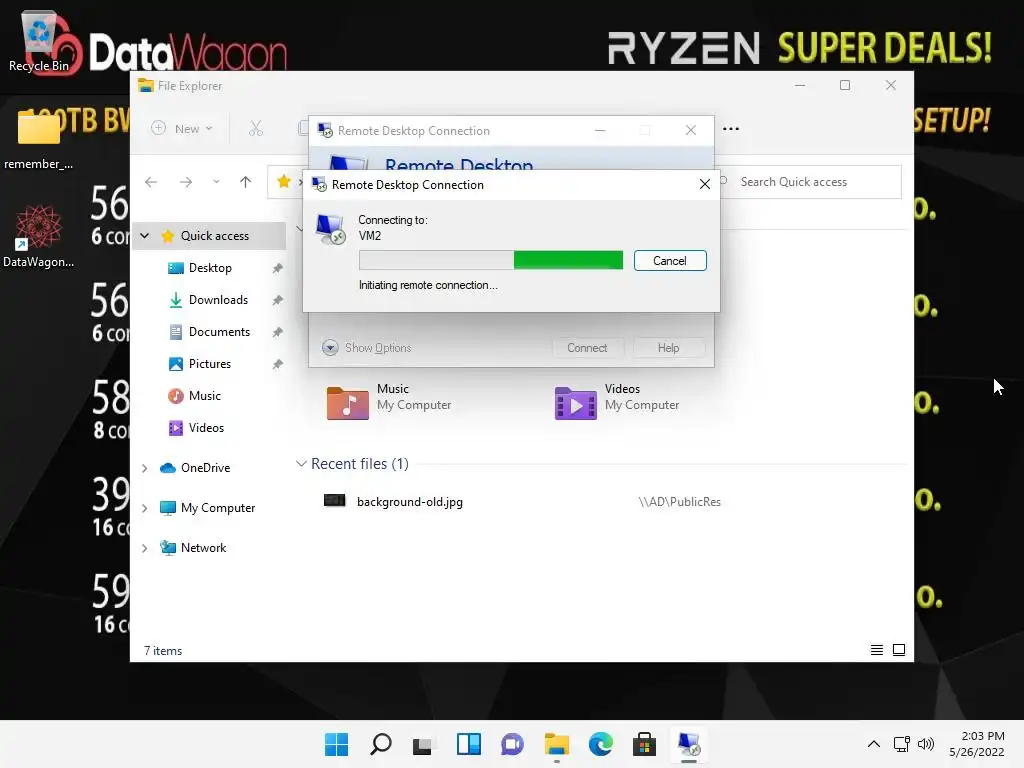Open recent locations dropdown chevron
Viewport: 1024px width, 768px height.
[x=216, y=182]
